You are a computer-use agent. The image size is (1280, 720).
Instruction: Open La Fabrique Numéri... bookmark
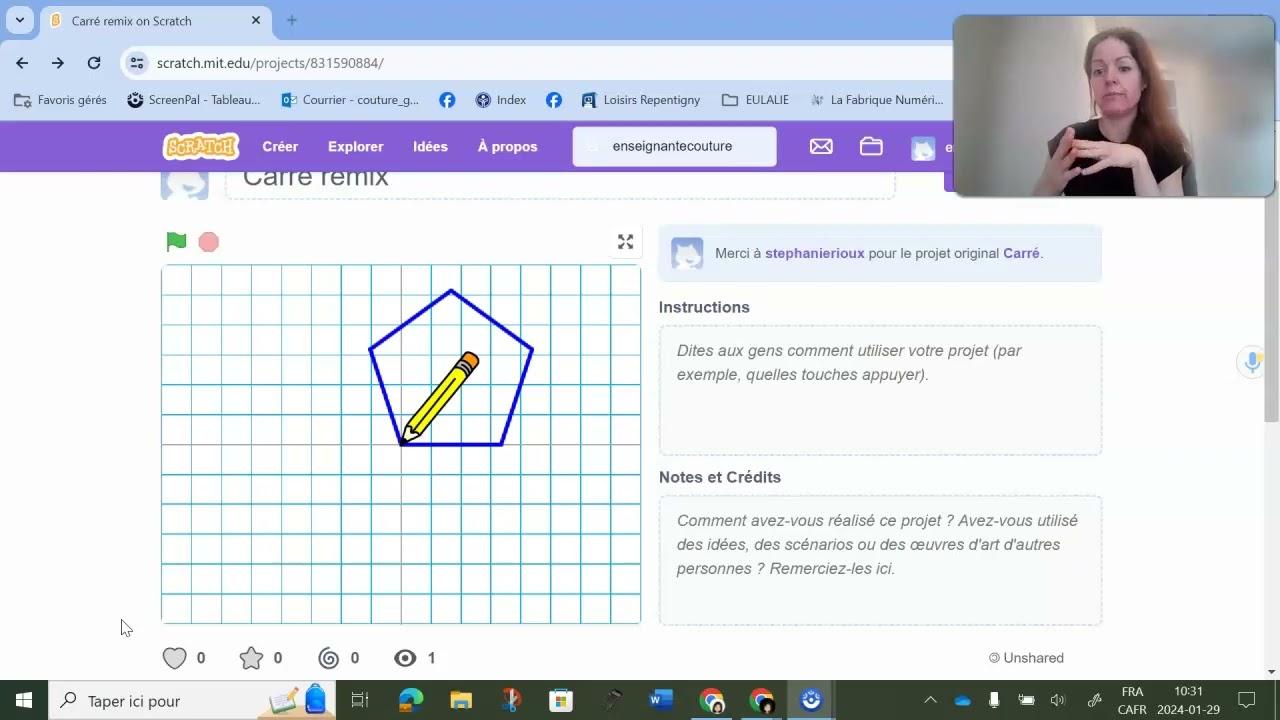pyautogui.click(x=876, y=100)
